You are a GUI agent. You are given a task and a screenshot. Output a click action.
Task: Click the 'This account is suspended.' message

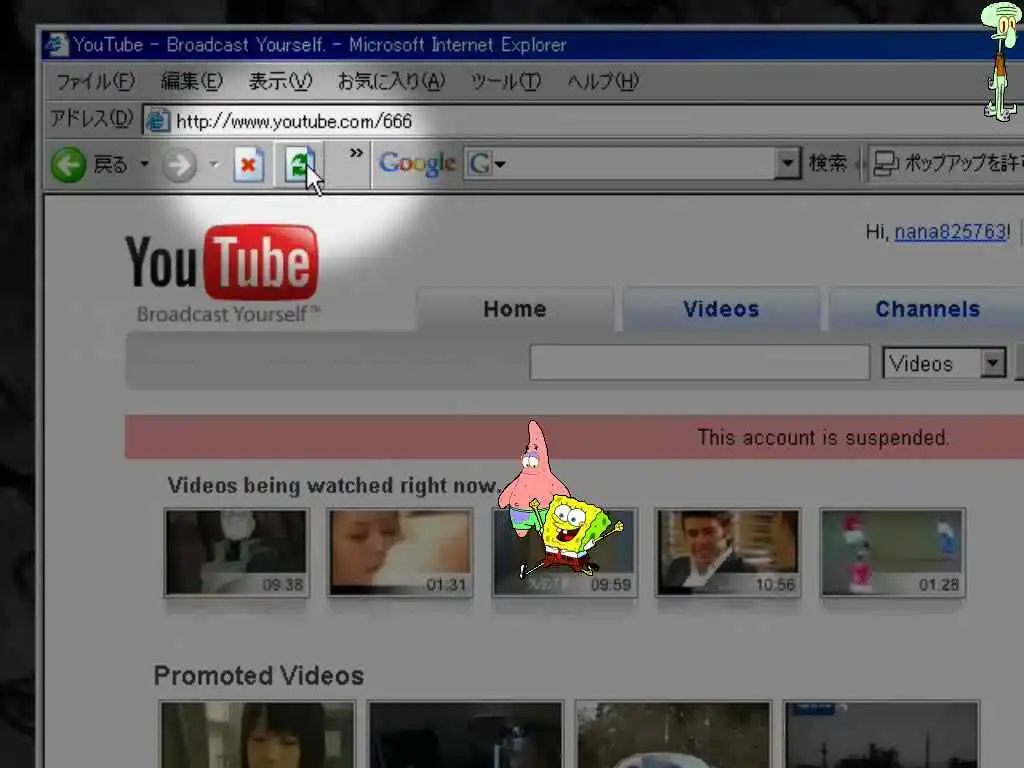823,437
